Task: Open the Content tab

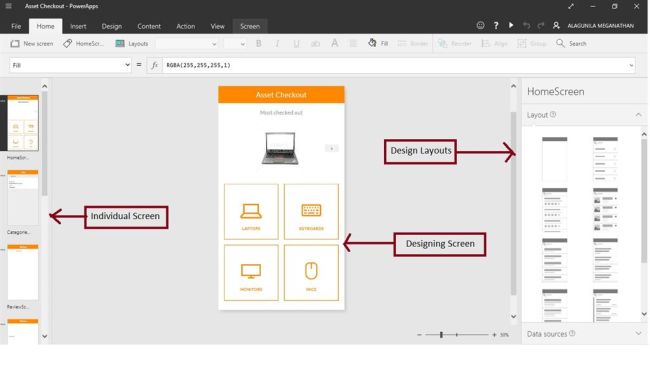Action: coord(149,26)
